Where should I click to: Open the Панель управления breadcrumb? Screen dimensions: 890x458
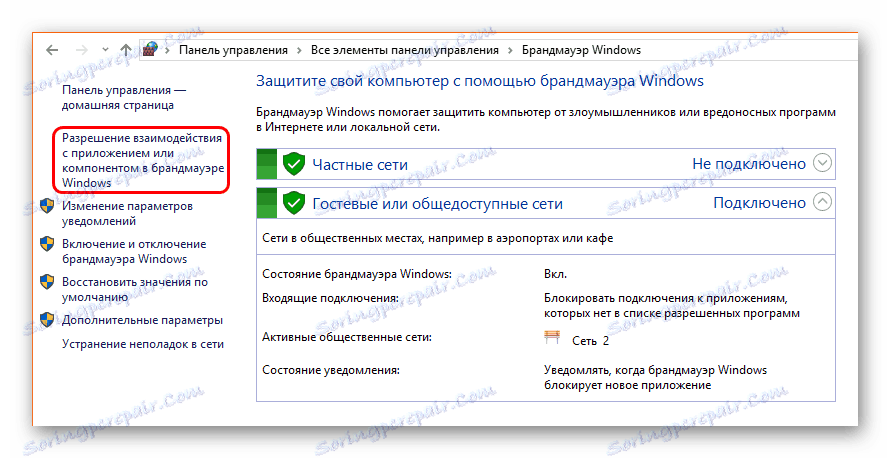(233, 50)
